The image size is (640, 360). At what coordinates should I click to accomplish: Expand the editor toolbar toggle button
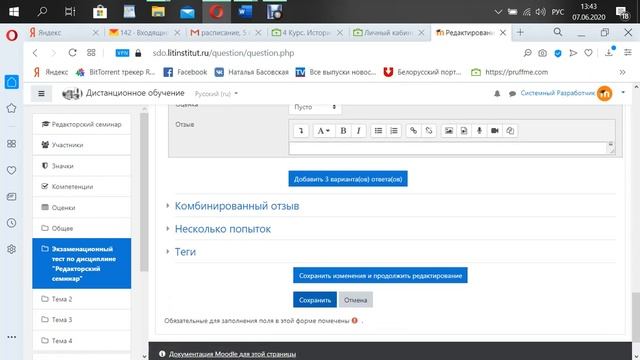coord(301,131)
